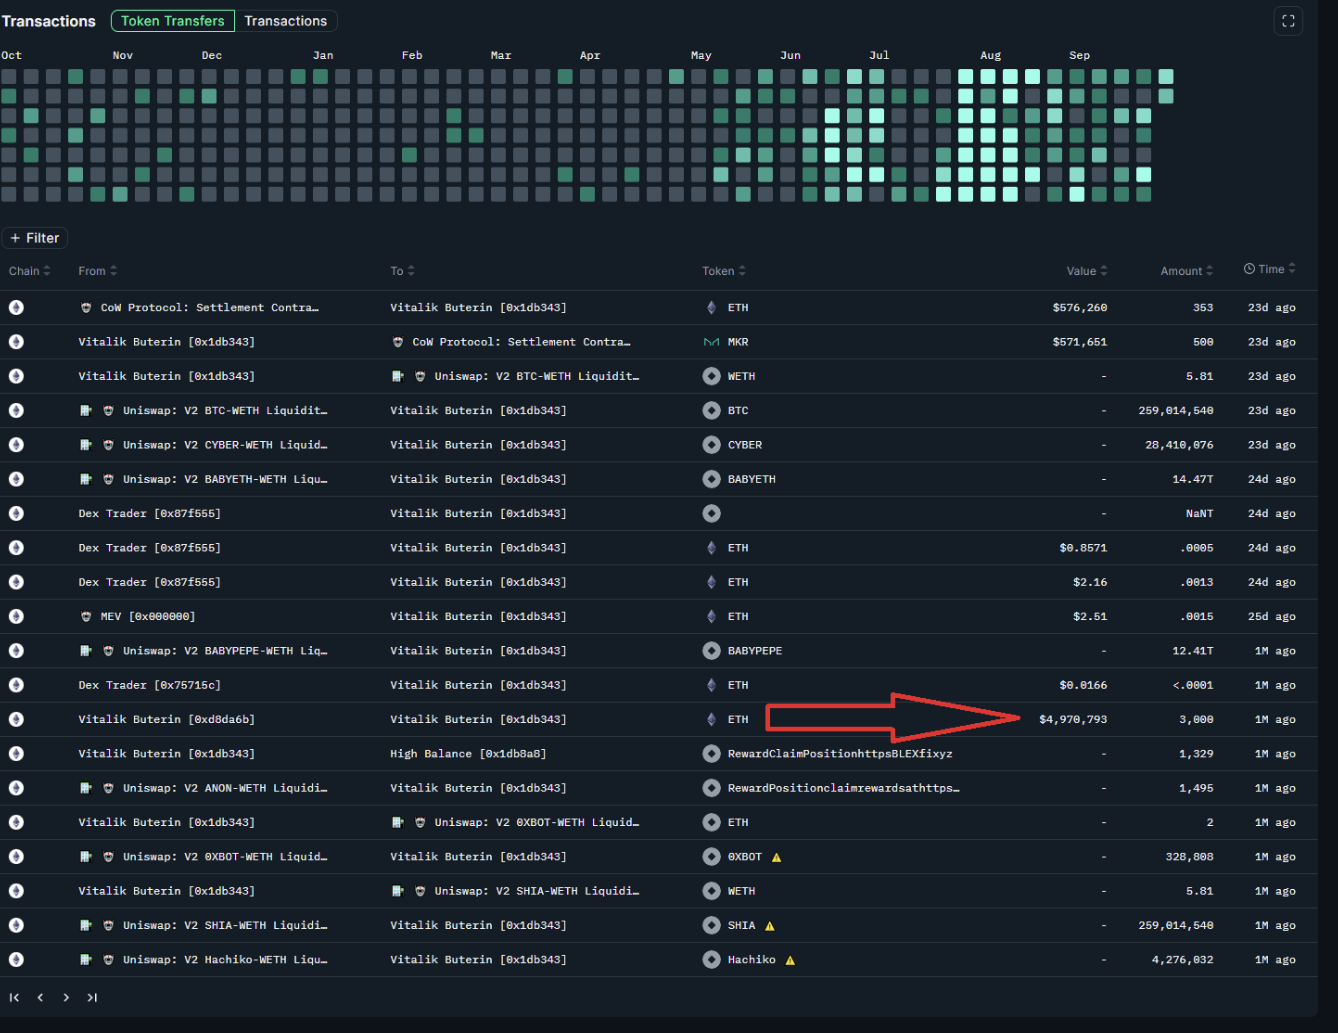1338x1033 pixels.
Task: Click the MKR token icon
Action: click(711, 342)
